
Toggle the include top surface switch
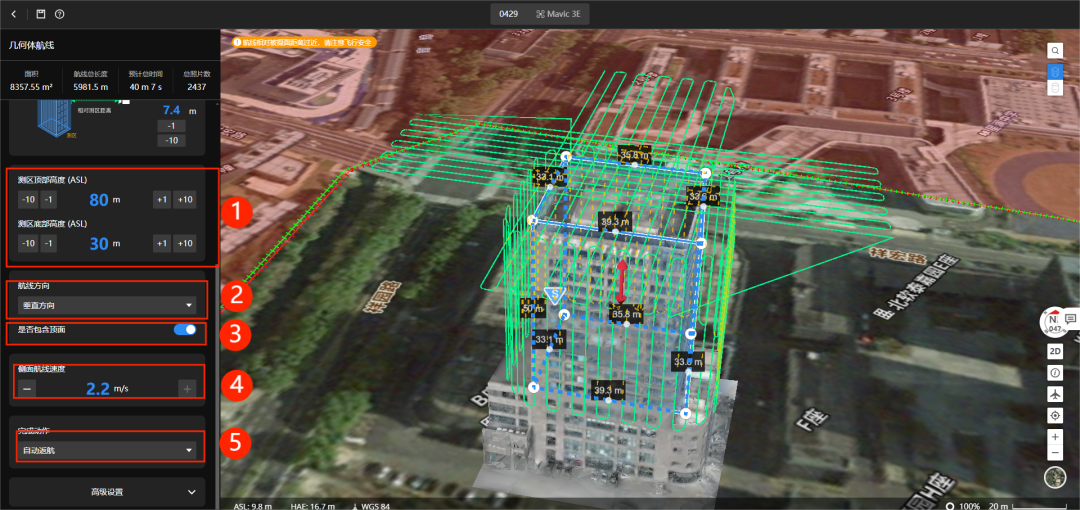coord(185,329)
